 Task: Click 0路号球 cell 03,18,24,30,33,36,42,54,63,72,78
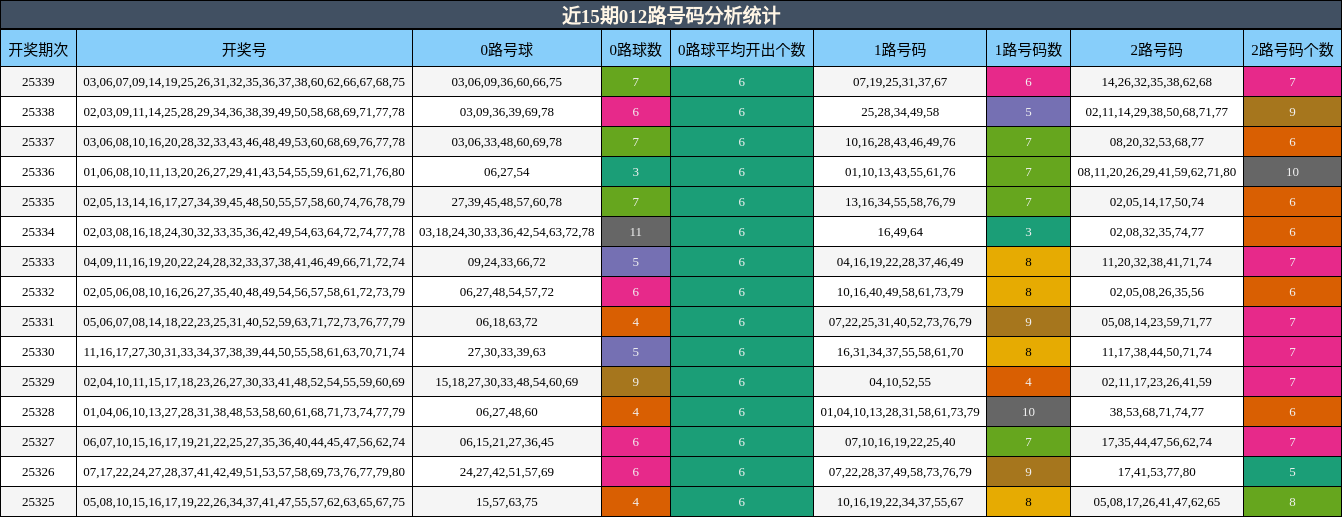tap(507, 232)
